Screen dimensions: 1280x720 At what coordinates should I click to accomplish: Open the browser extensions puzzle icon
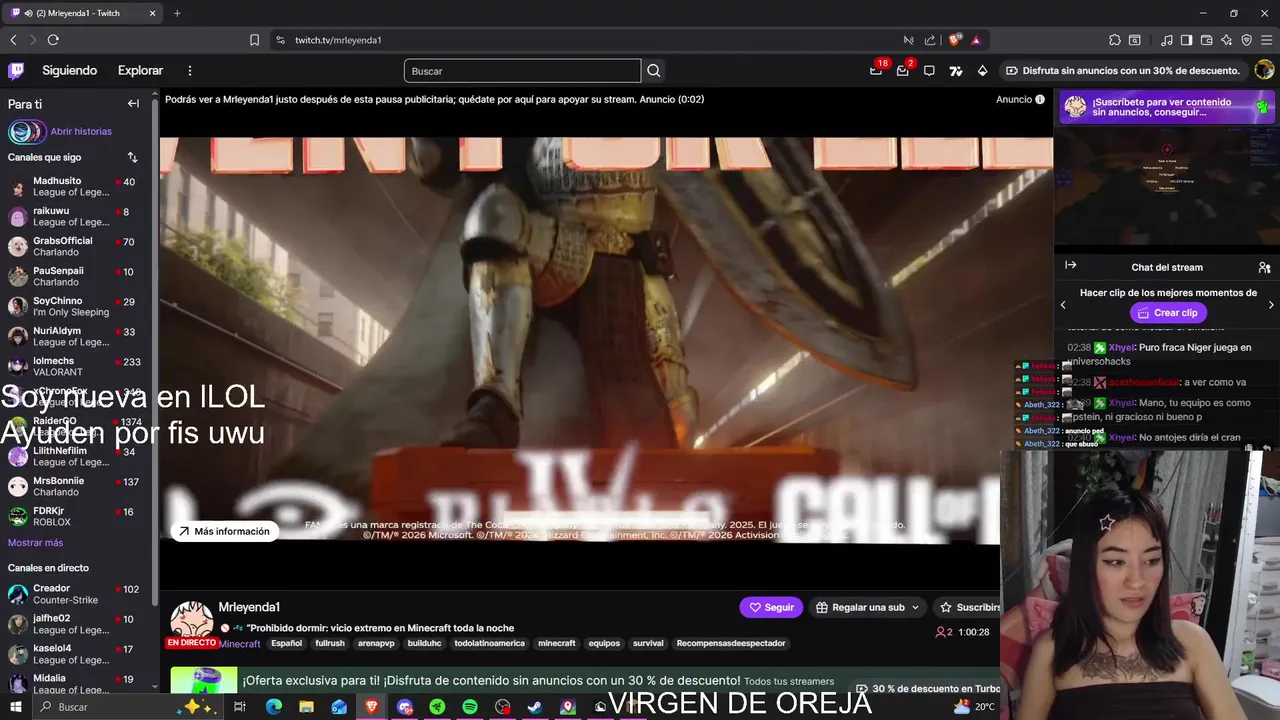tap(1114, 40)
